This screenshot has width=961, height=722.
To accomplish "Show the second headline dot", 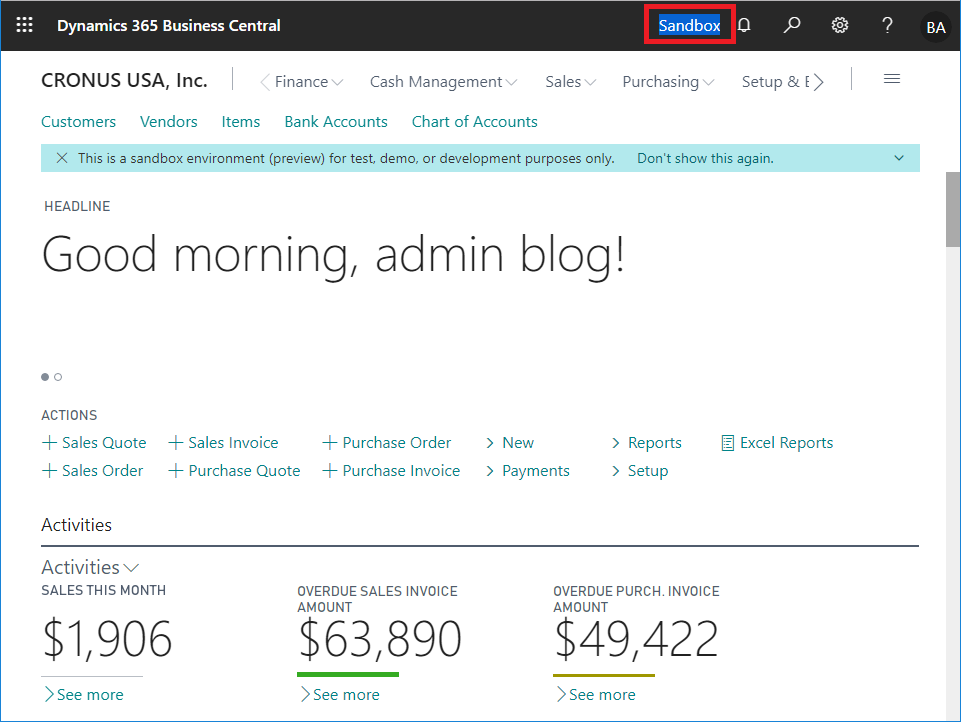I will tap(58, 377).
